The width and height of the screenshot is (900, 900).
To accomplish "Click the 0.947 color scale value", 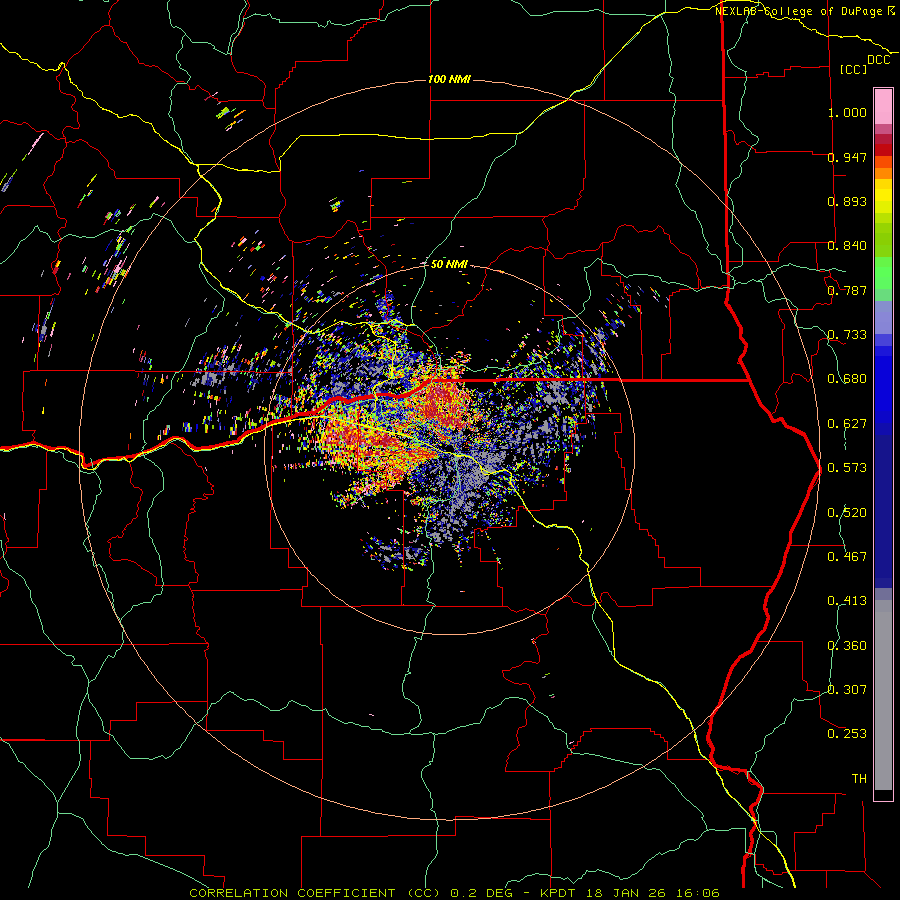I will pyautogui.click(x=847, y=157).
